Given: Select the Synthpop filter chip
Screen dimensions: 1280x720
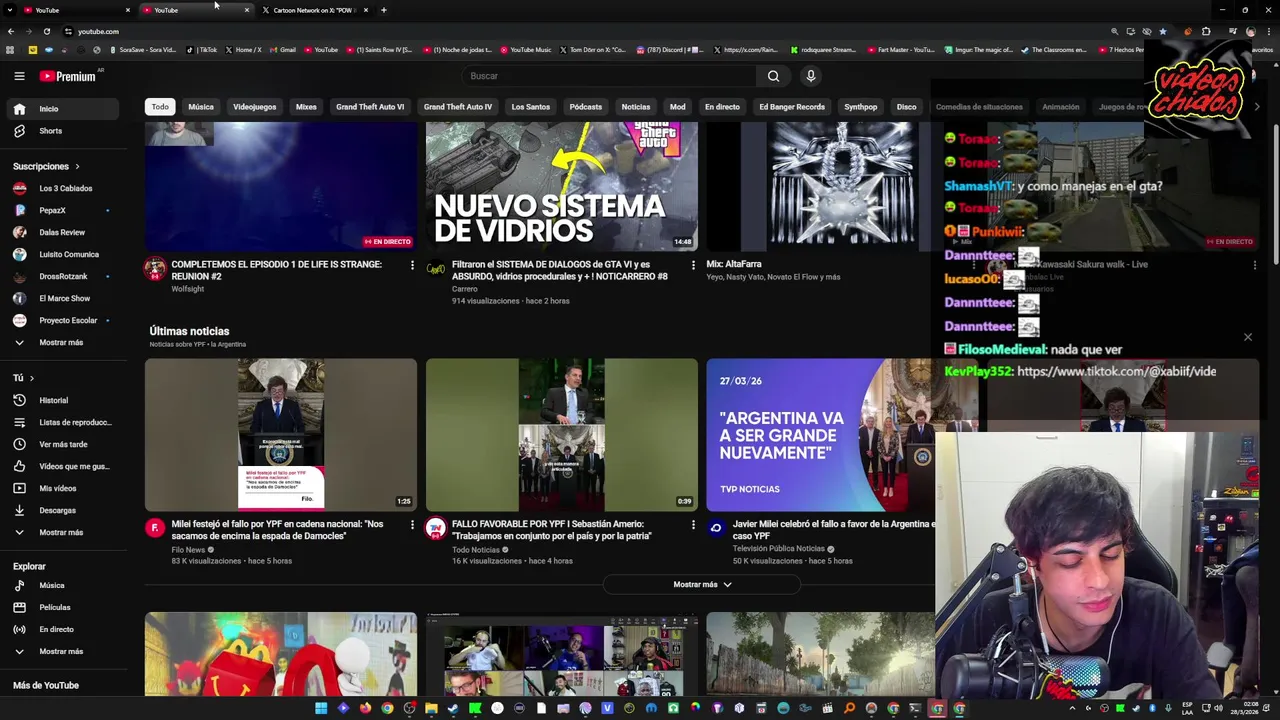Looking at the screenshot, I should [860, 107].
